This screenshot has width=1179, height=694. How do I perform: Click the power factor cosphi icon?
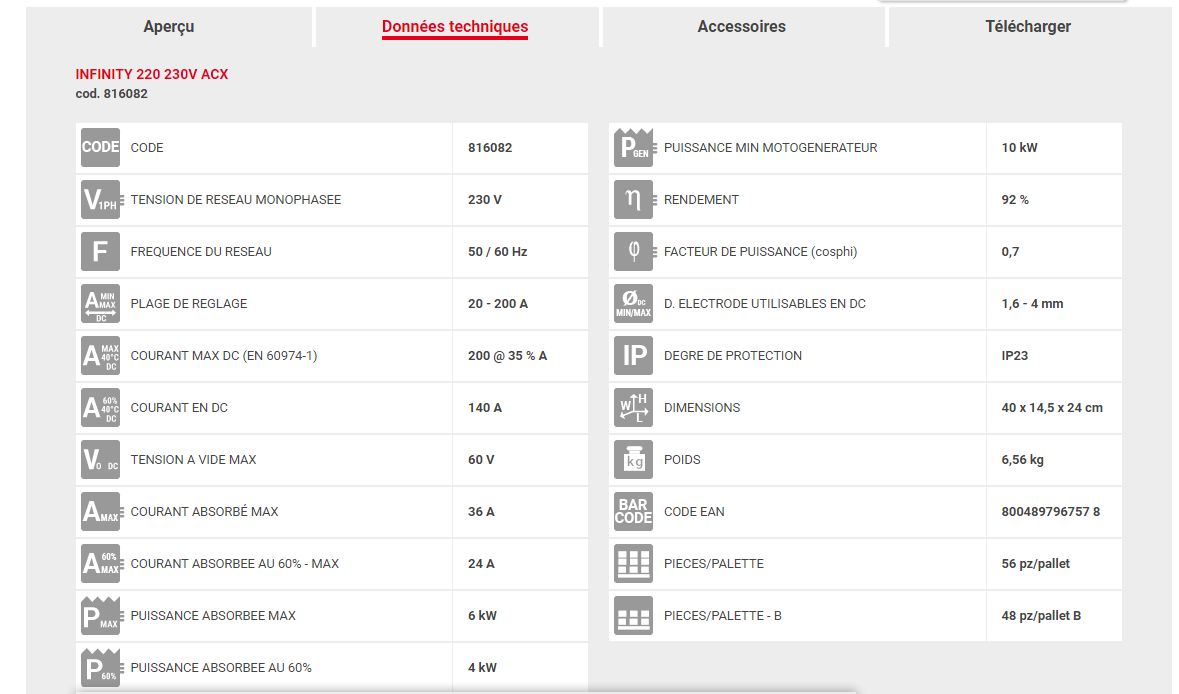coord(633,252)
